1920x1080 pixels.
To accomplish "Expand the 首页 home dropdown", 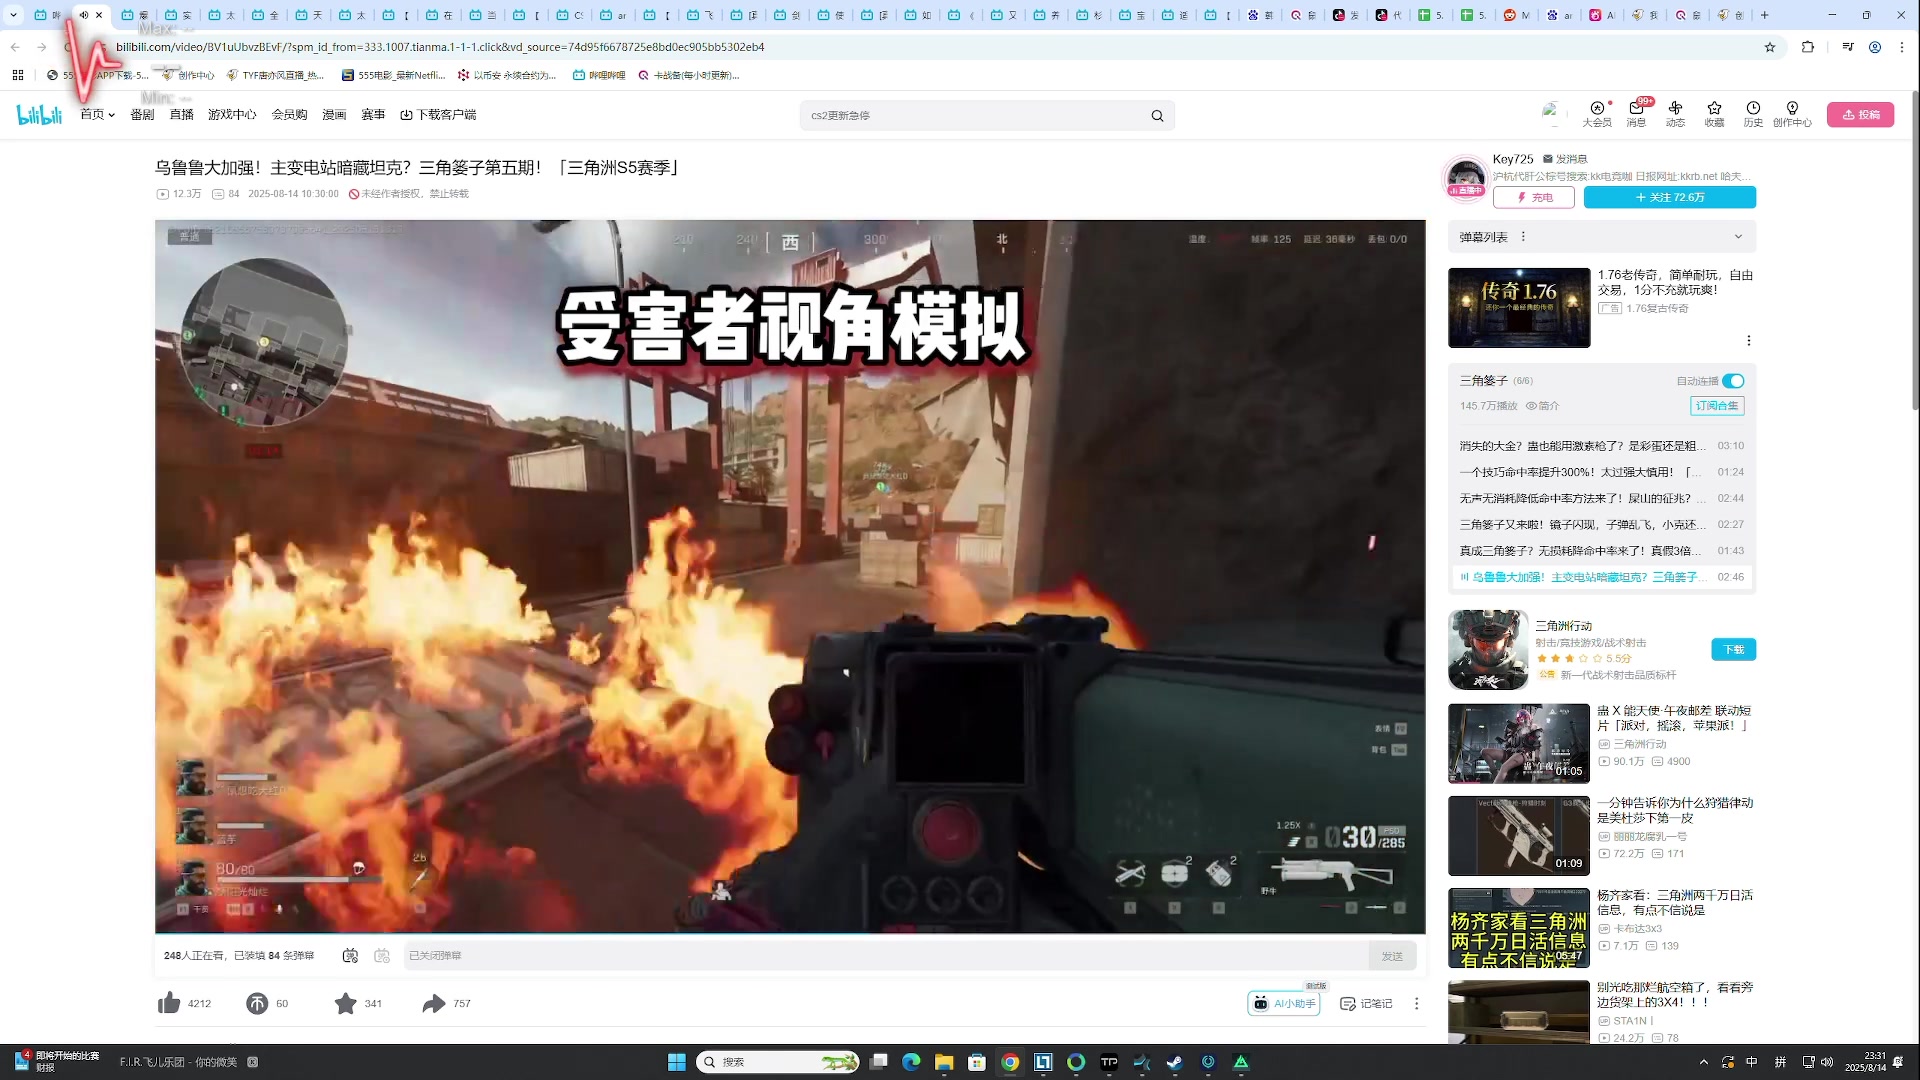I will [x=97, y=115].
